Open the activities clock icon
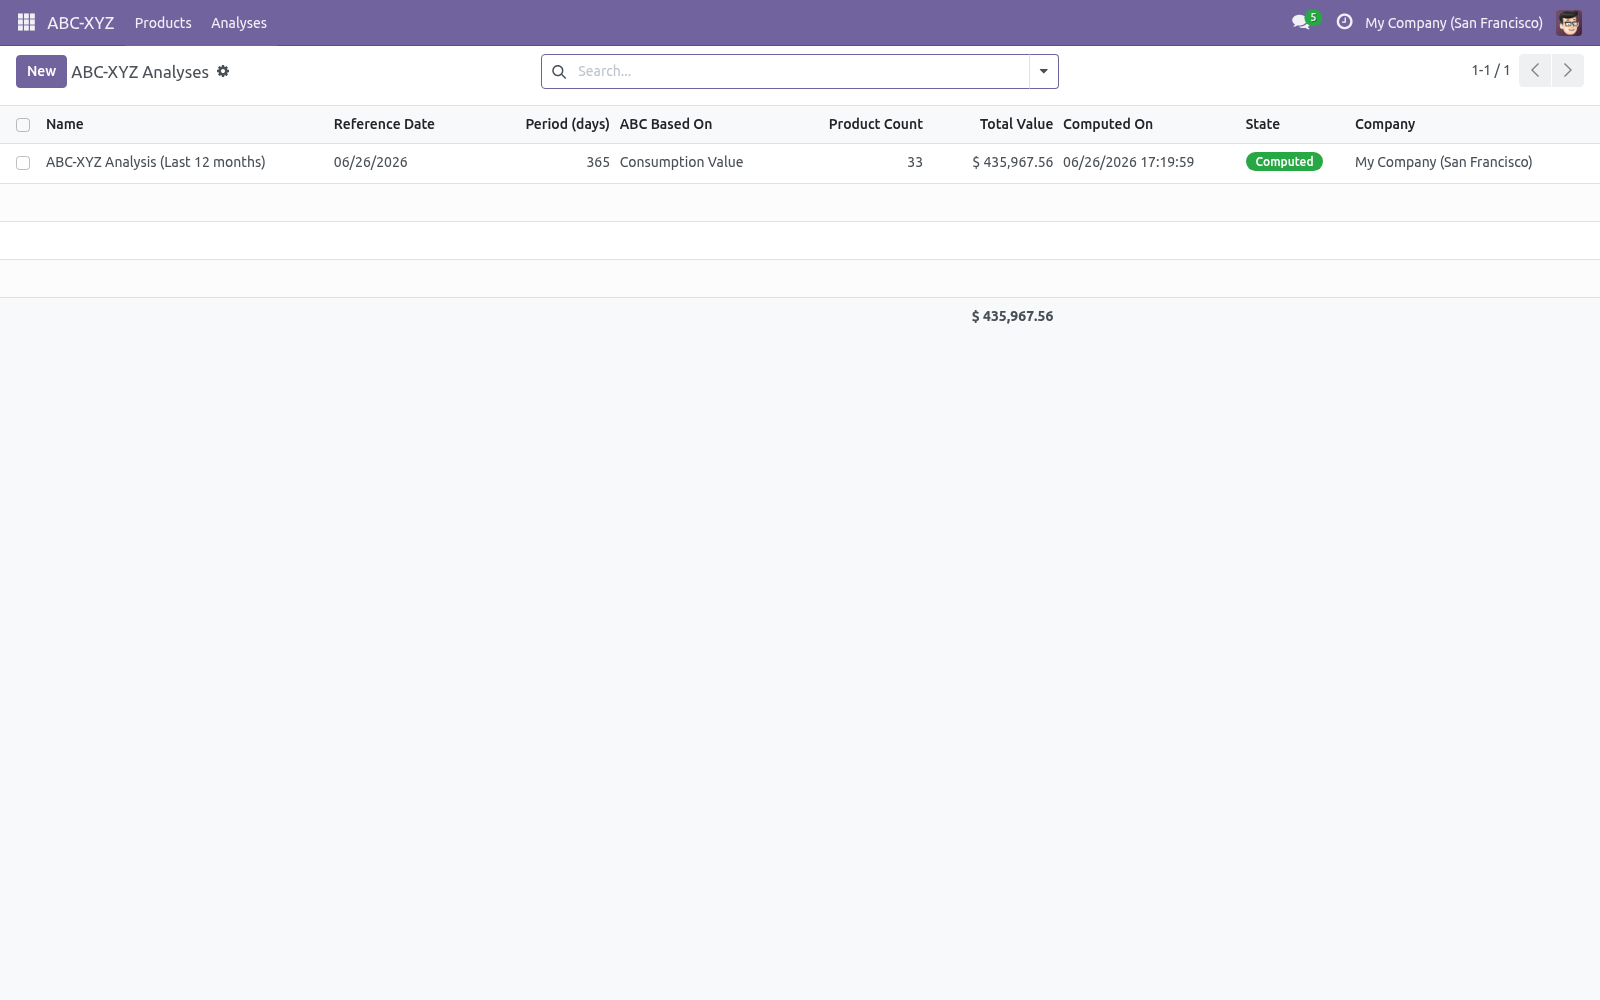 click(1344, 22)
